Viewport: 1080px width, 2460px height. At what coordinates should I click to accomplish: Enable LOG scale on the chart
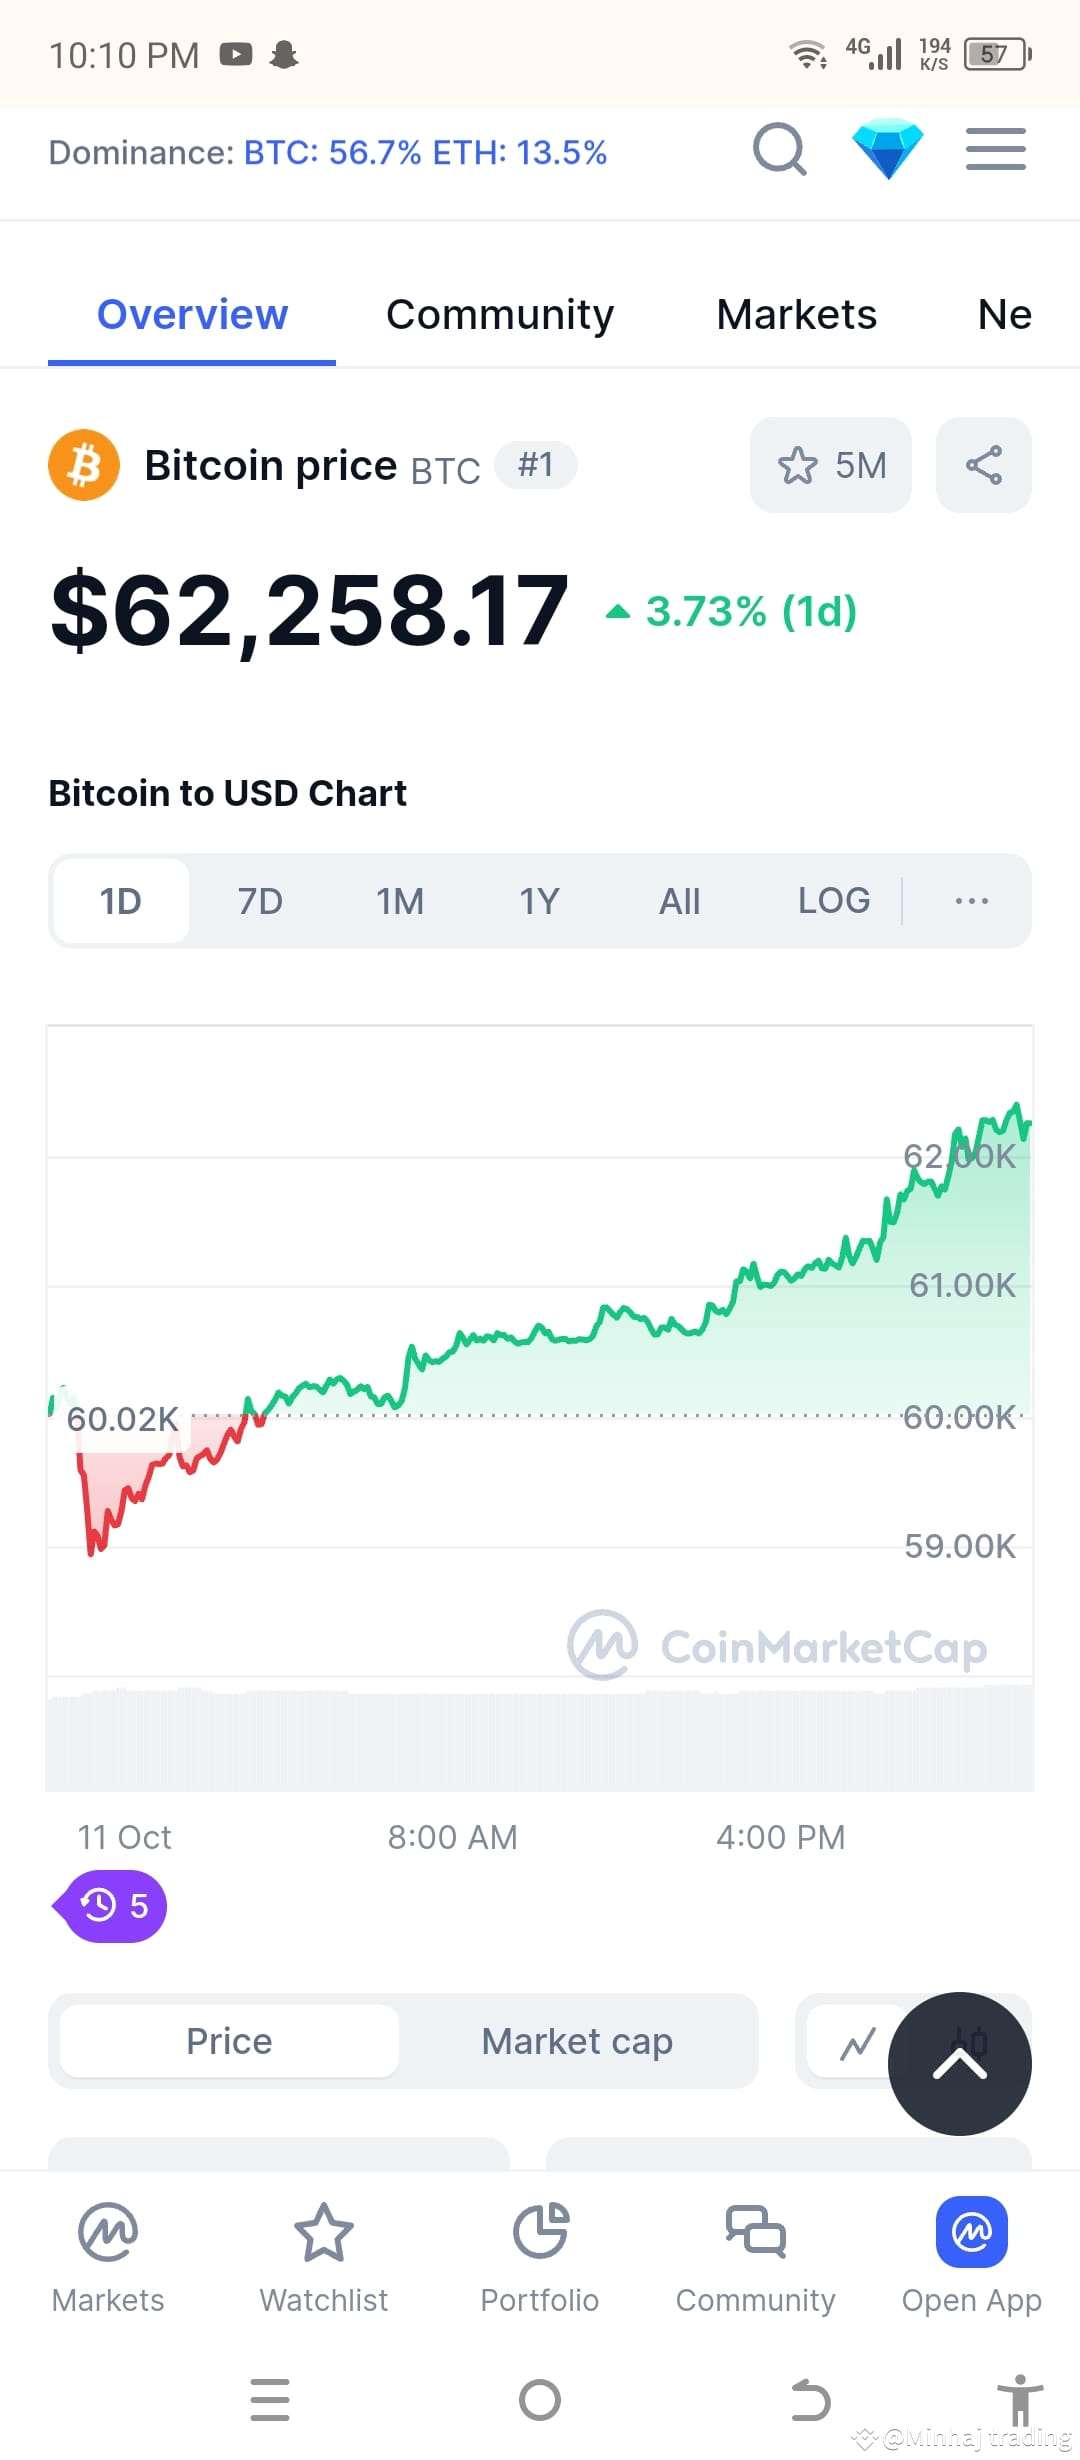tap(833, 900)
